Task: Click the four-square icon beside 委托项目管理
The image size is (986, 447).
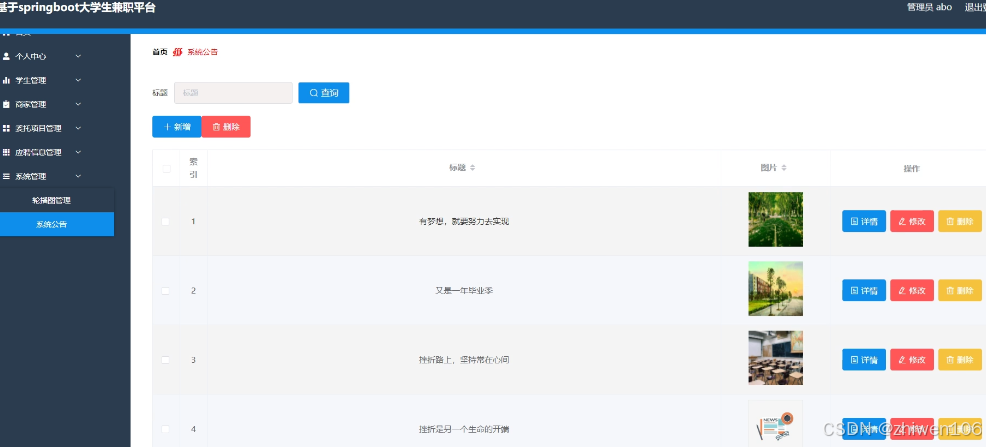Action: click(x=6, y=128)
